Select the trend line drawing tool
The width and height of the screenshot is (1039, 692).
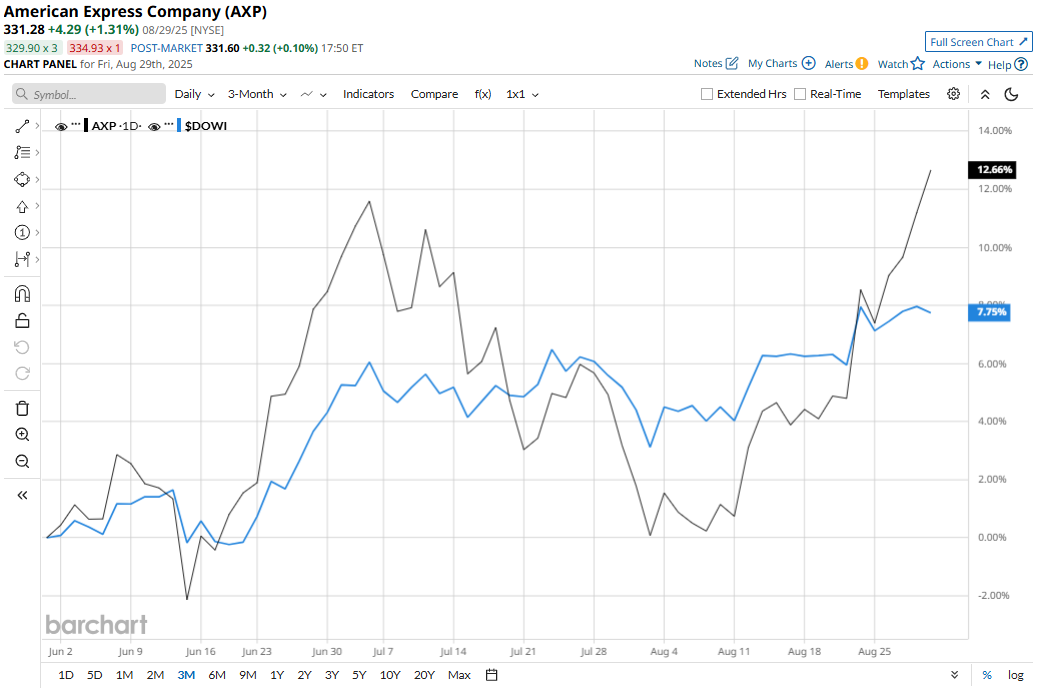pyautogui.click(x=22, y=126)
